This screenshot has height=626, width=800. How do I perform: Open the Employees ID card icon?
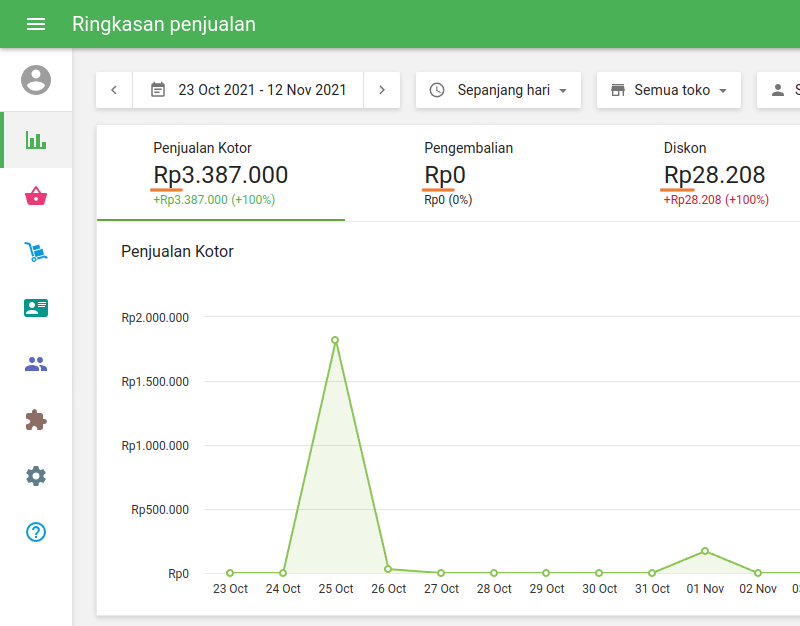36,308
